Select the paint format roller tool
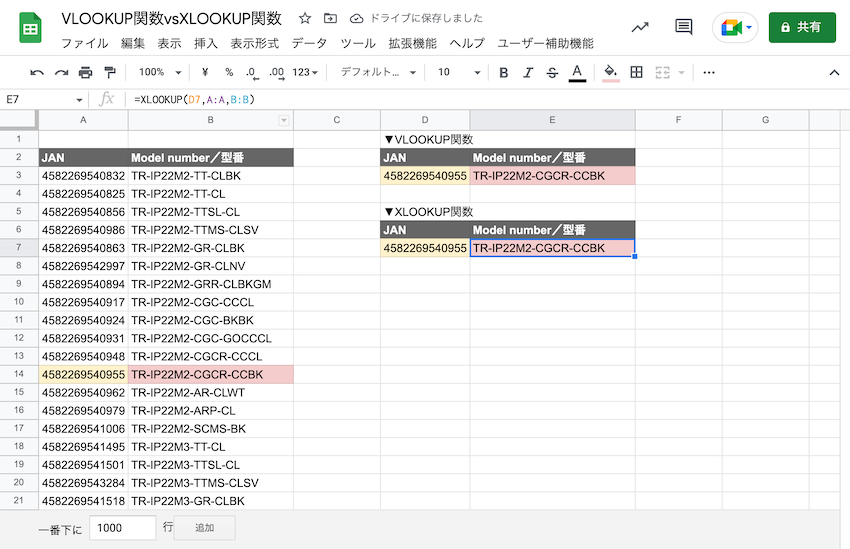 point(110,72)
